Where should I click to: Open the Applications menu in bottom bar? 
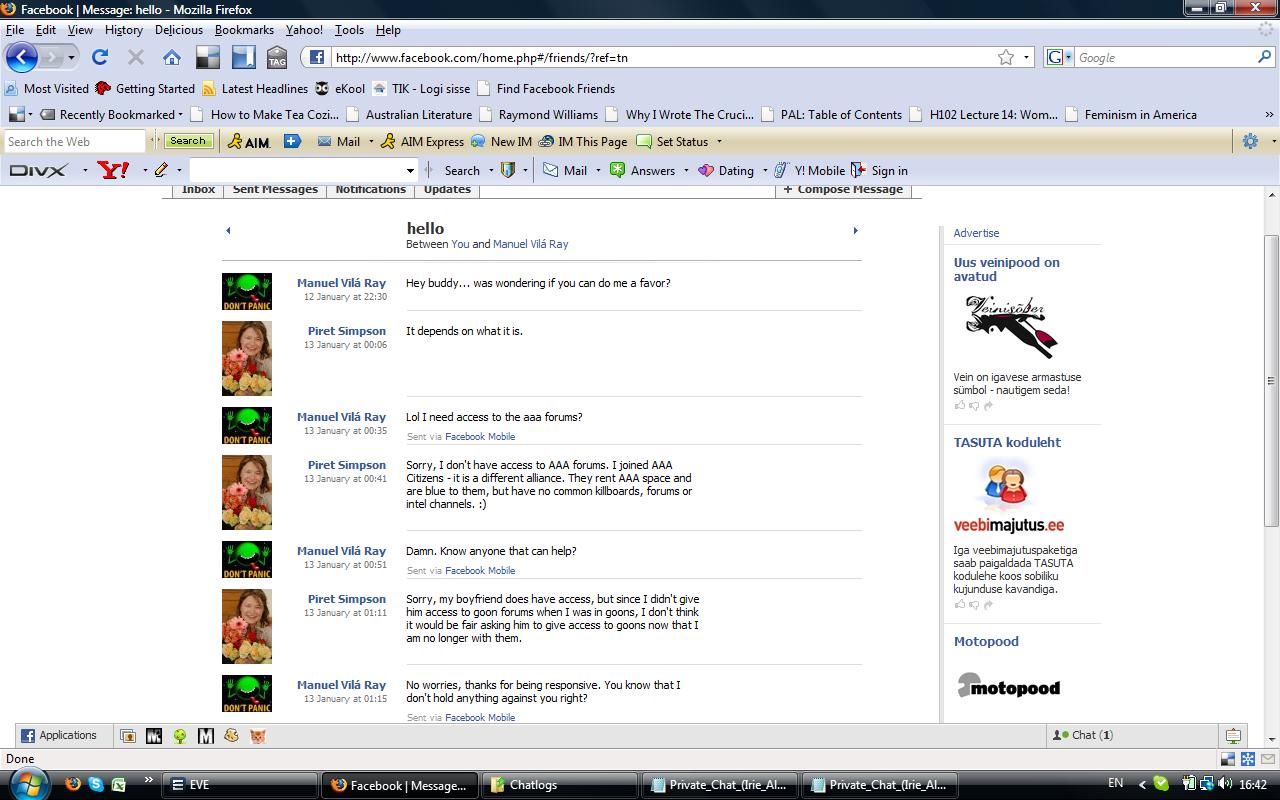(60, 735)
